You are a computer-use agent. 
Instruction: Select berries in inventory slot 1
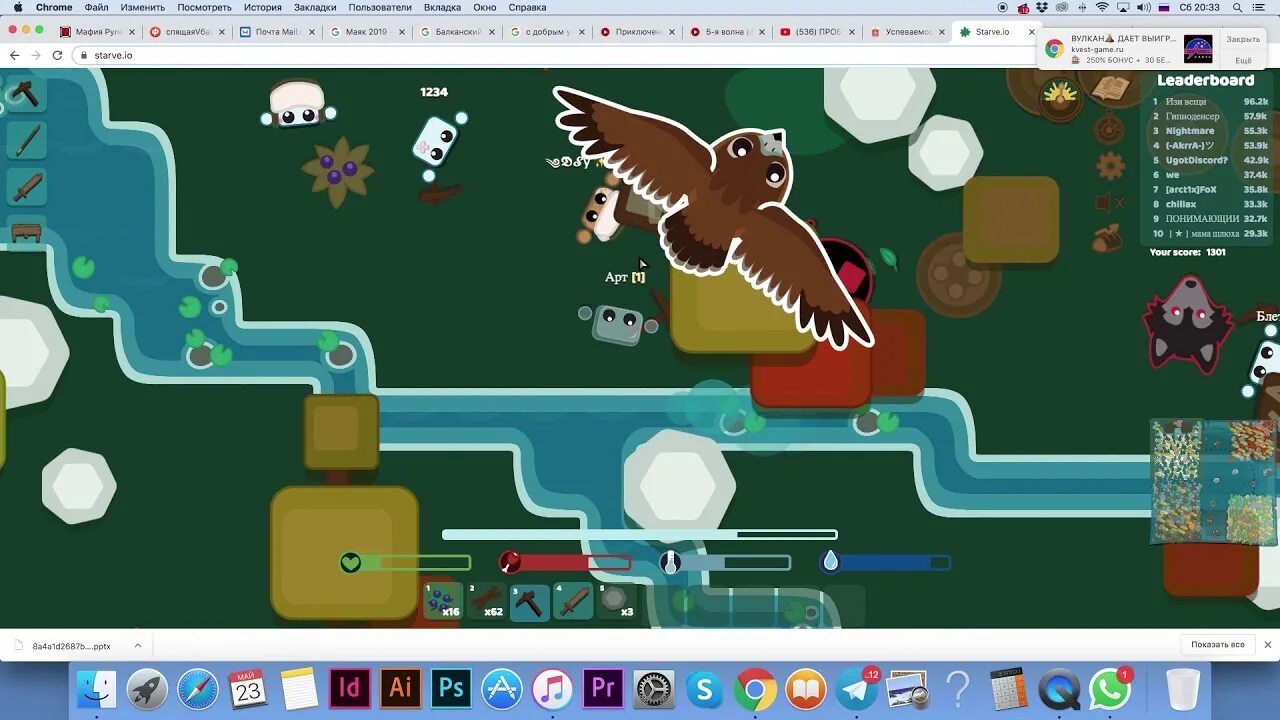click(x=443, y=601)
